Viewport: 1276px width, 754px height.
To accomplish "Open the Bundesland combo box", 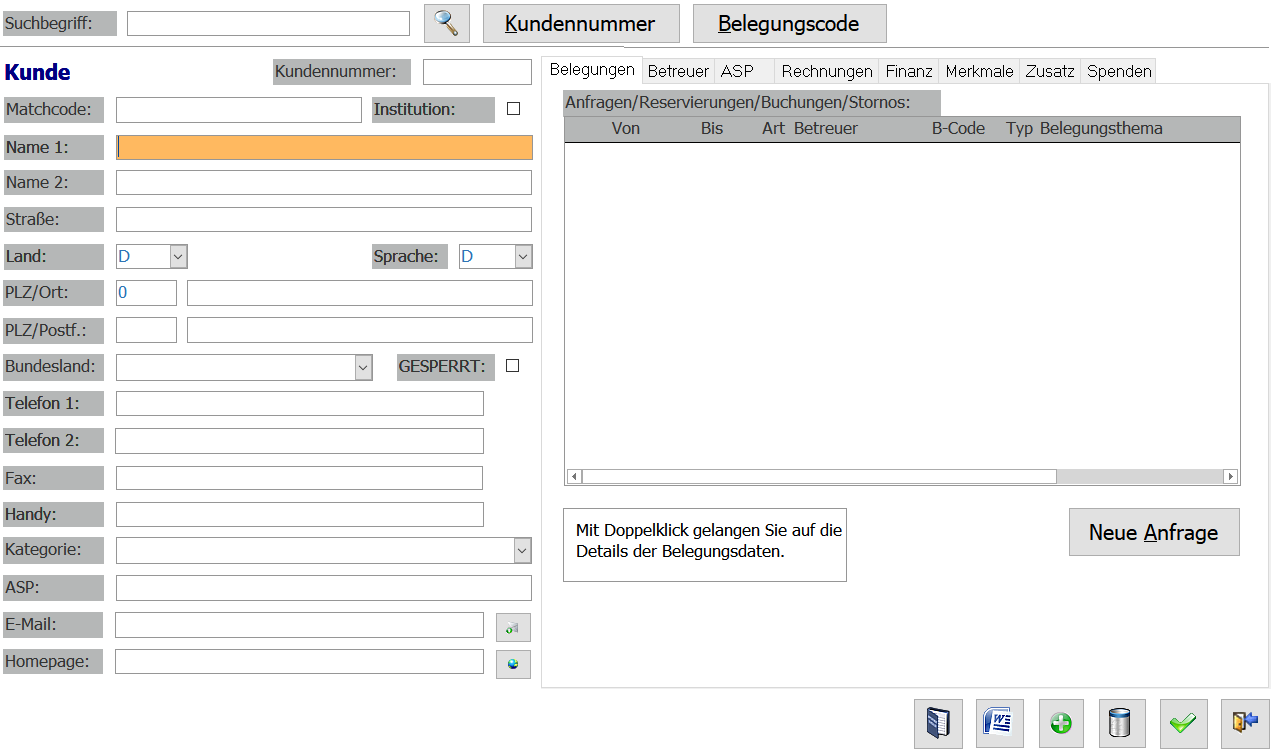I will click(x=363, y=367).
